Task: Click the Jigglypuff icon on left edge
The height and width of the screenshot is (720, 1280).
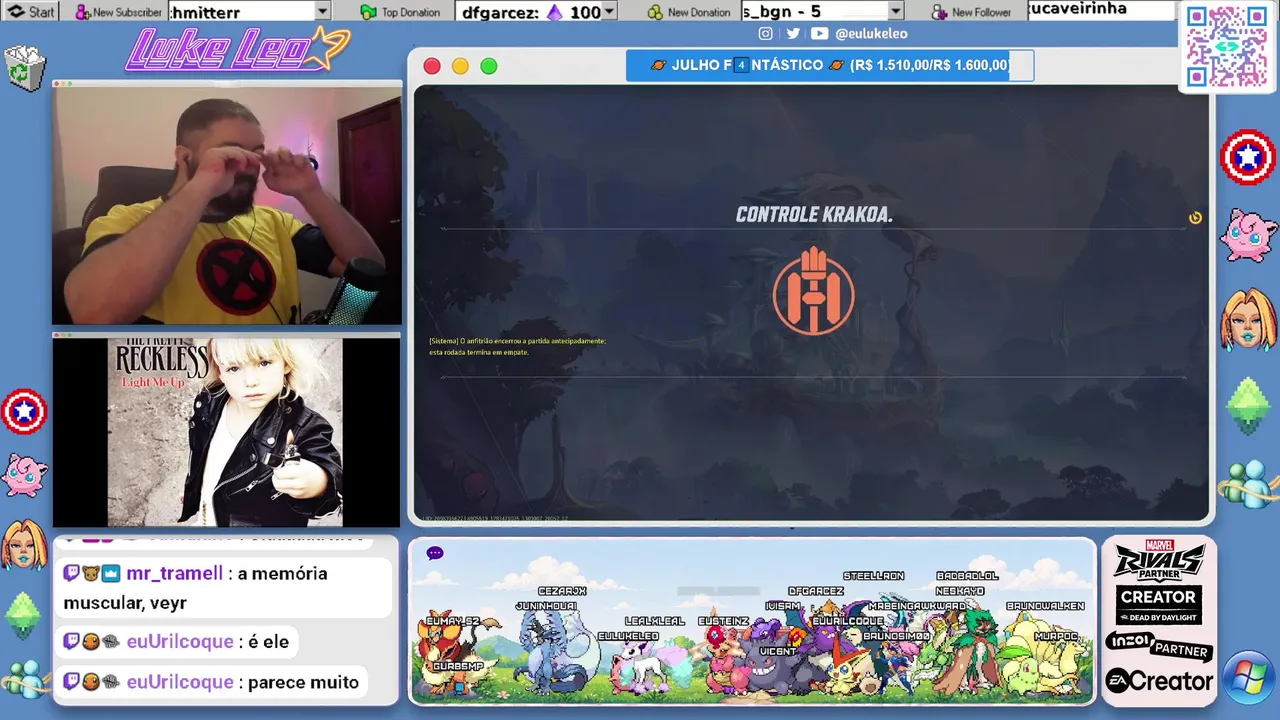Action: pyautogui.click(x=22, y=475)
